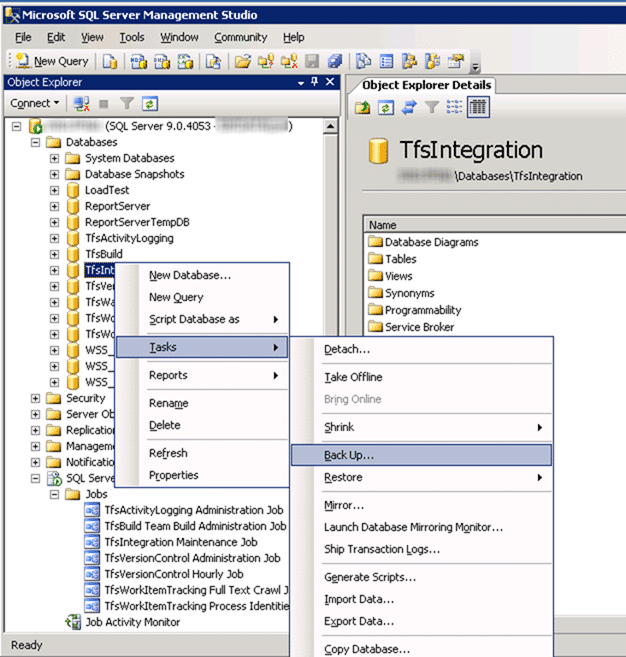Image resolution: width=626 pixels, height=657 pixels.
Task: Open the Connect dropdown in Object Explorer
Action: pos(34,103)
